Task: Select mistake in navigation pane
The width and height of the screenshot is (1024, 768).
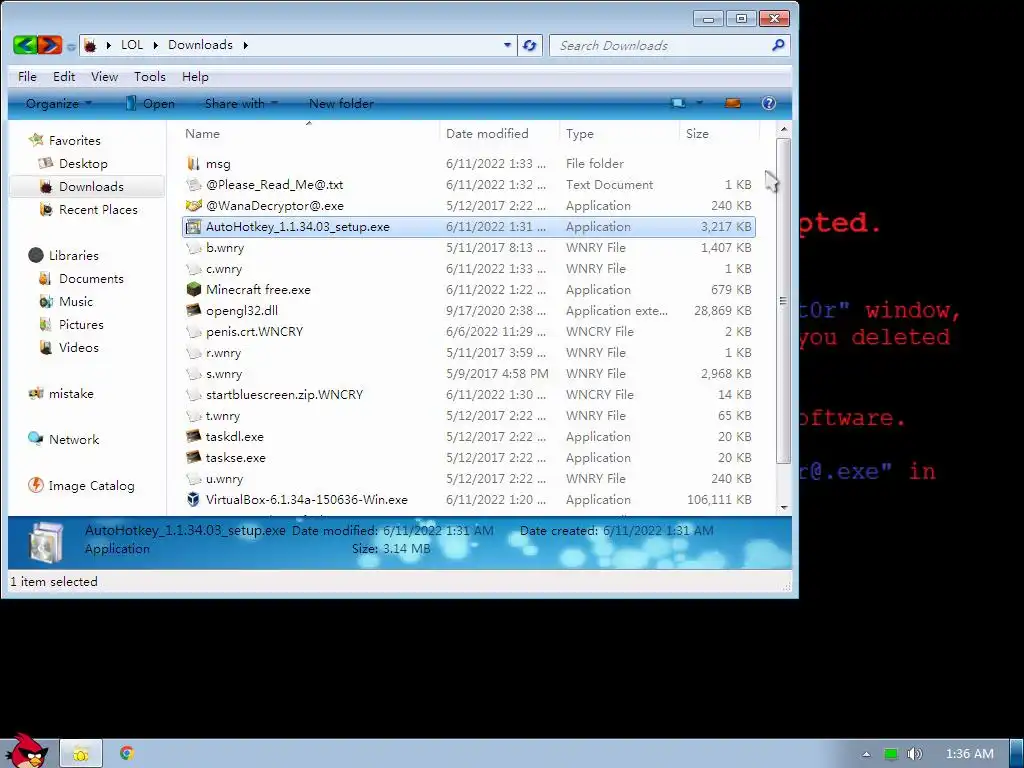Action: tap(71, 393)
